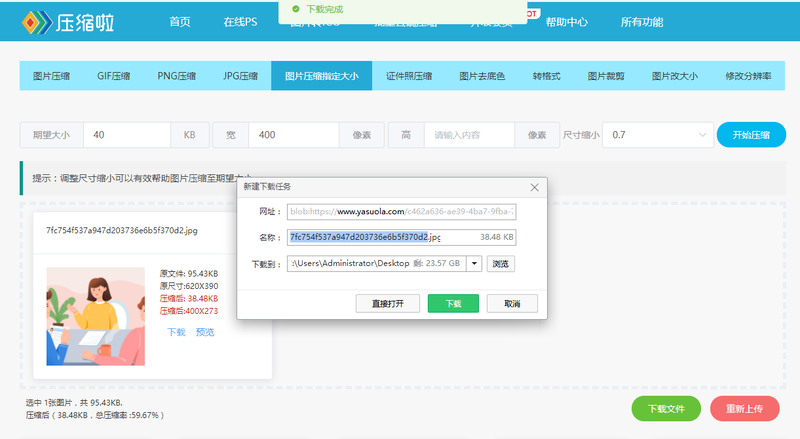Click the 下载 link under image info
The width and height of the screenshot is (800, 439).
pos(177,332)
